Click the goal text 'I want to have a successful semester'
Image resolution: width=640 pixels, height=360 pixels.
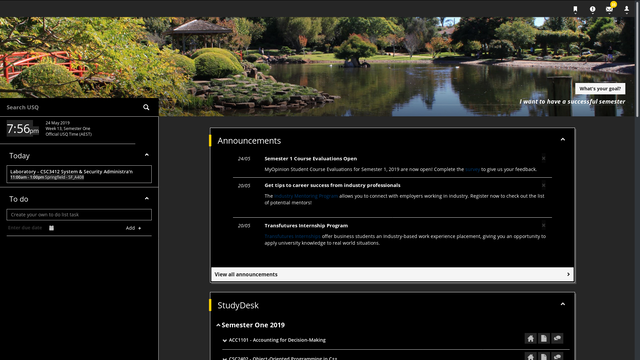pos(572,102)
